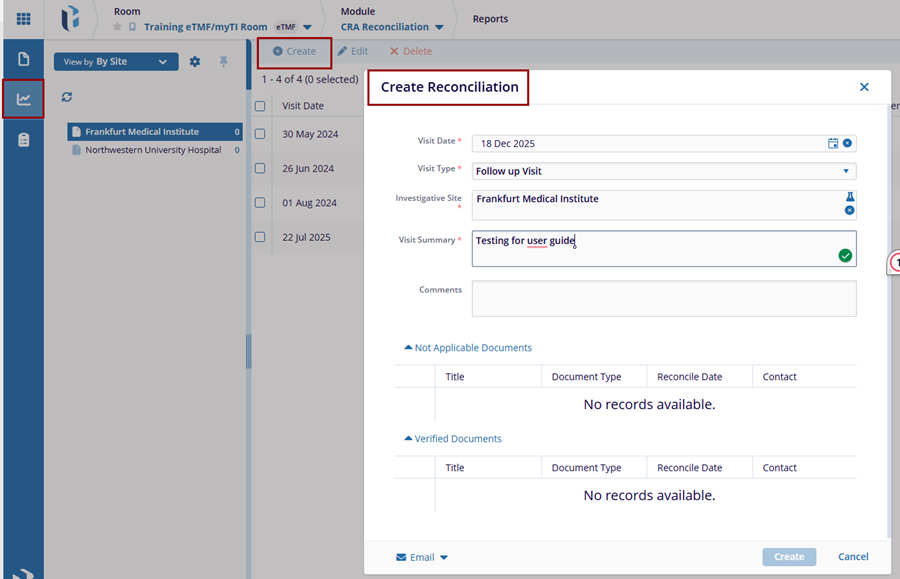Open the Visit Date calendar picker icon

[832, 143]
